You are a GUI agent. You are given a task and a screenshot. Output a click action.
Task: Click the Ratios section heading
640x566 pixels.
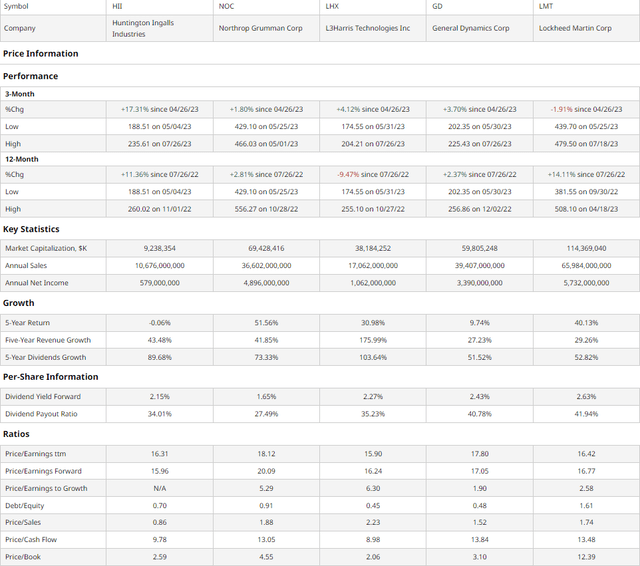click(16, 434)
